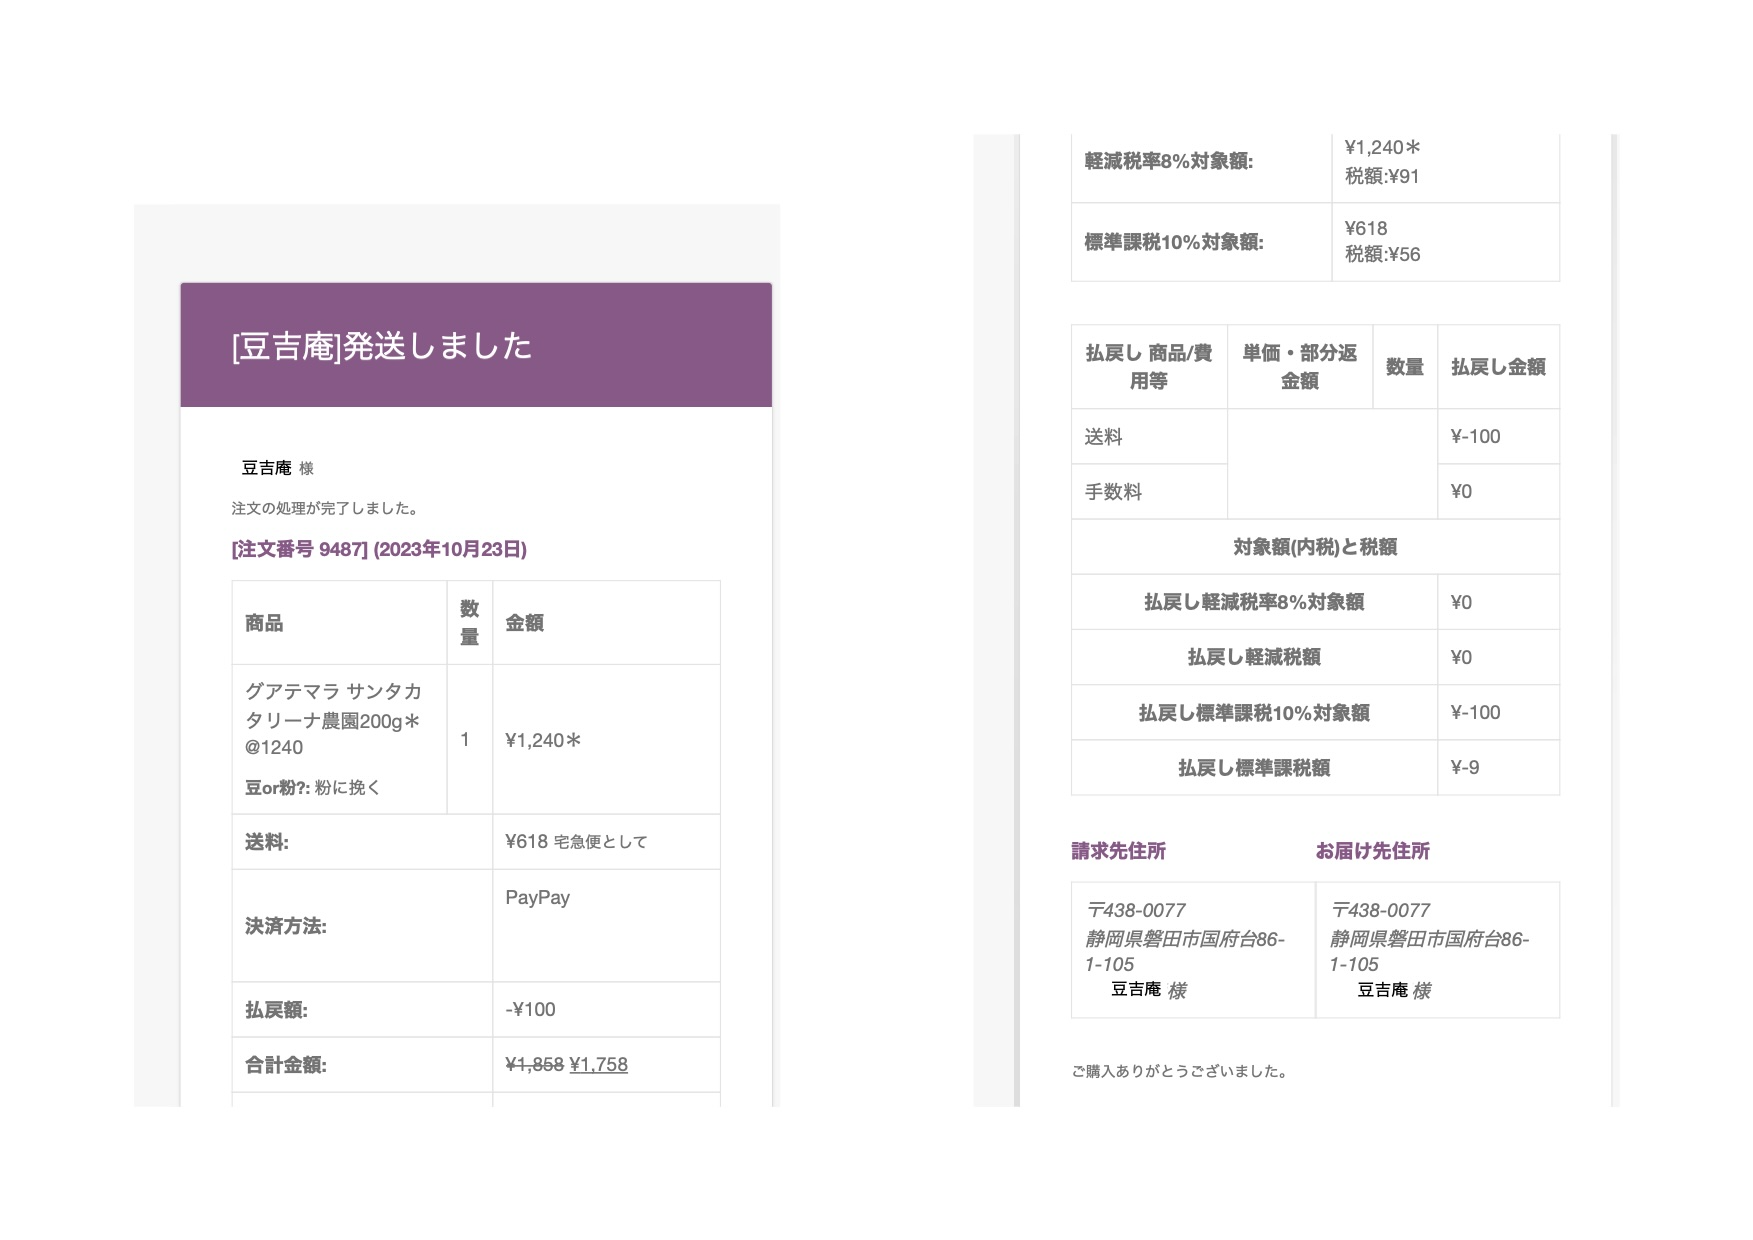Click the '払戻額:' label

[x=276, y=1010]
